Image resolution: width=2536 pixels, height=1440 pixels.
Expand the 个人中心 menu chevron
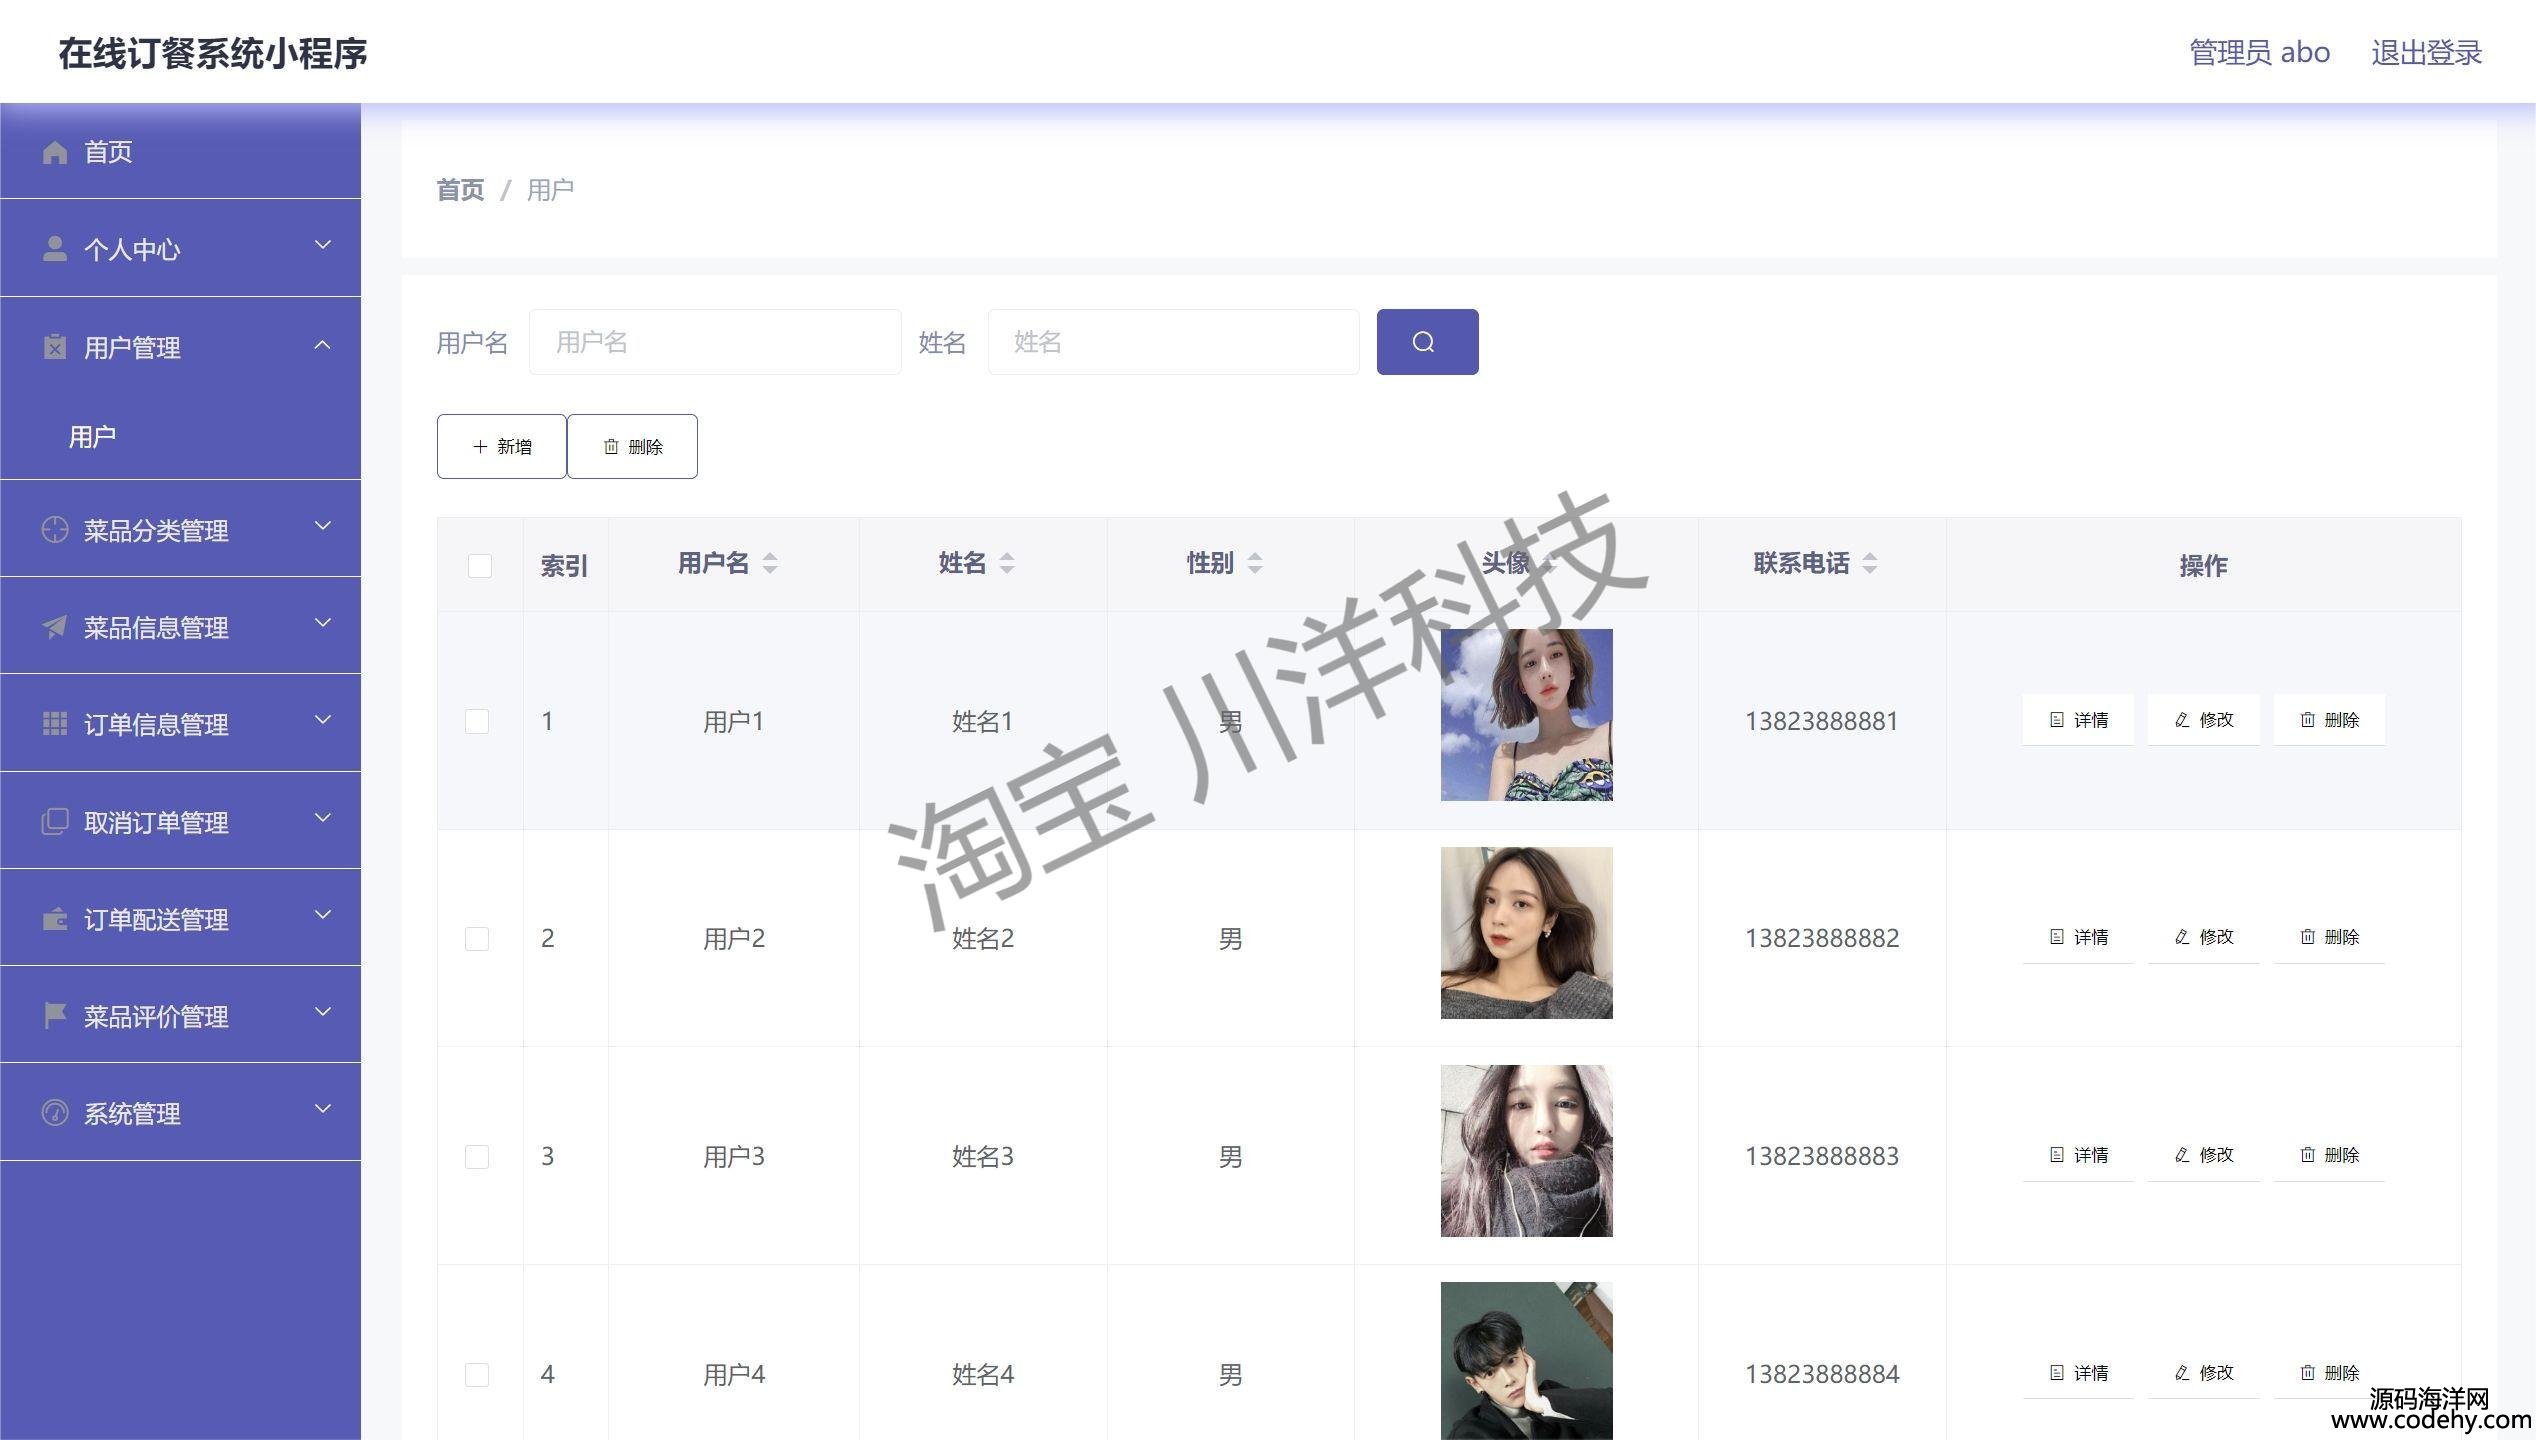(323, 246)
